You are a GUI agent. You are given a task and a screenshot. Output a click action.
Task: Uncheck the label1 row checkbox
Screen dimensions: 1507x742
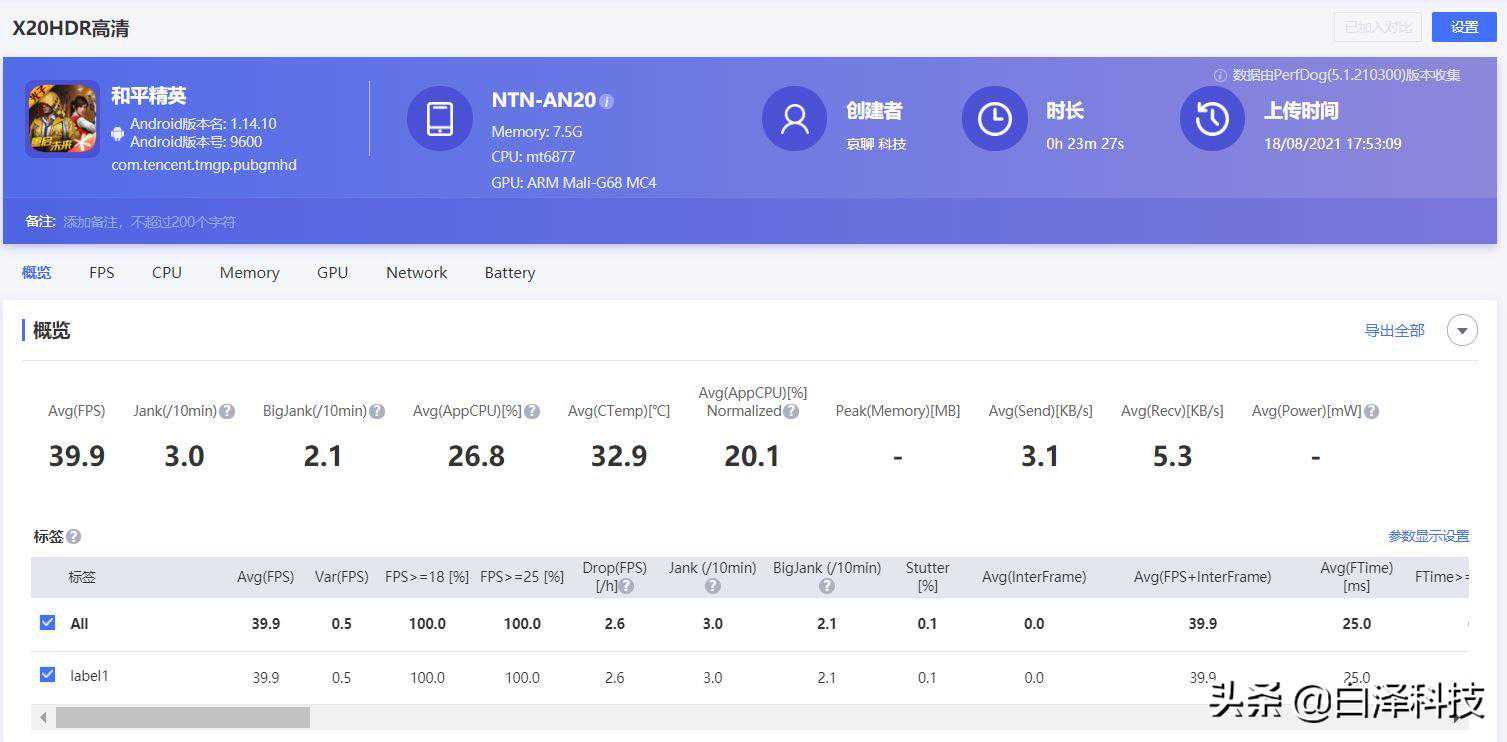tap(47, 675)
